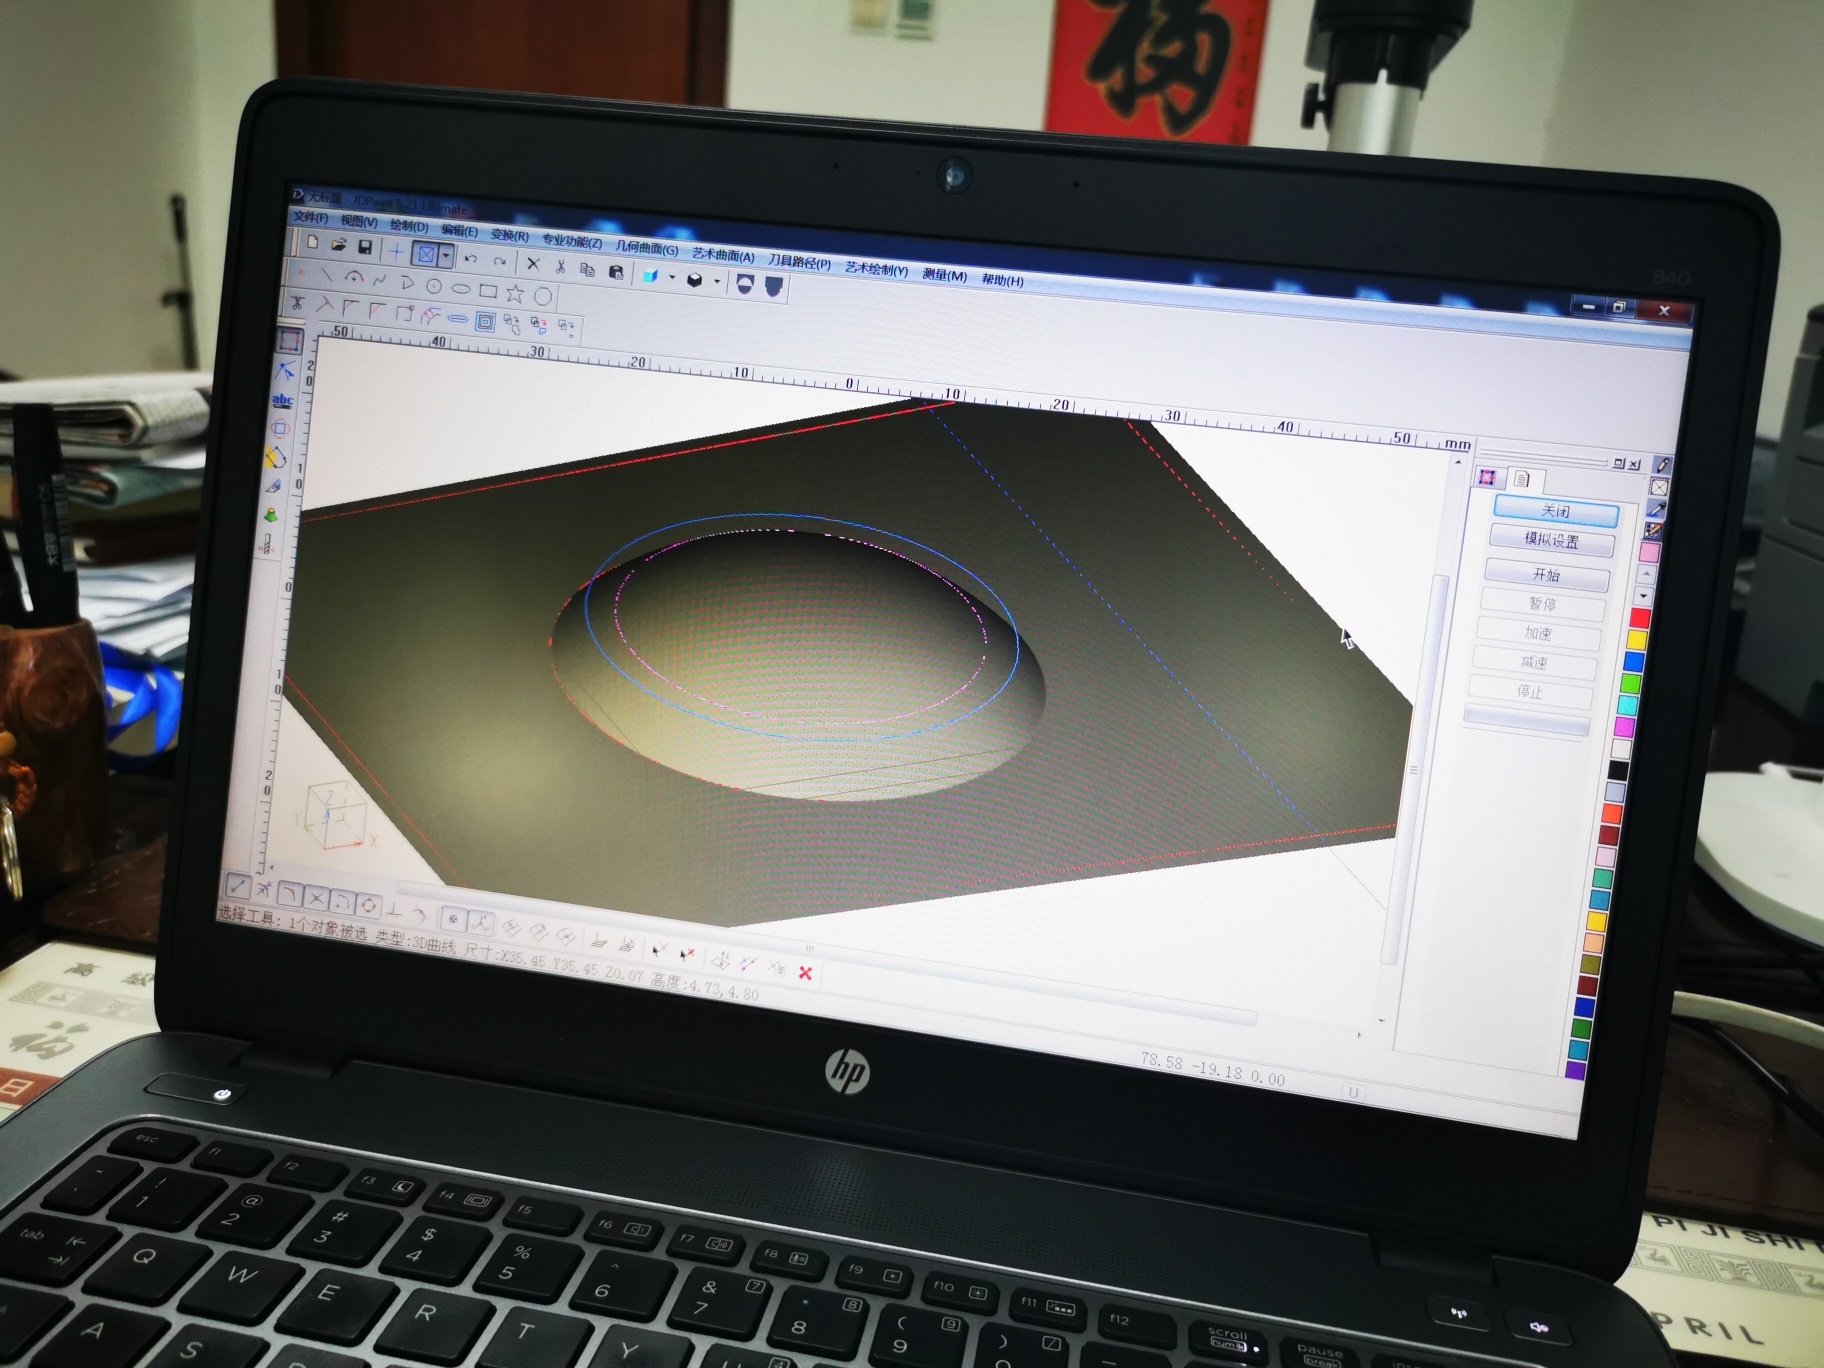Viewport: 1824px width, 1368px height.
Task: Pick the red color swatch
Action: [x=1640, y=618]
